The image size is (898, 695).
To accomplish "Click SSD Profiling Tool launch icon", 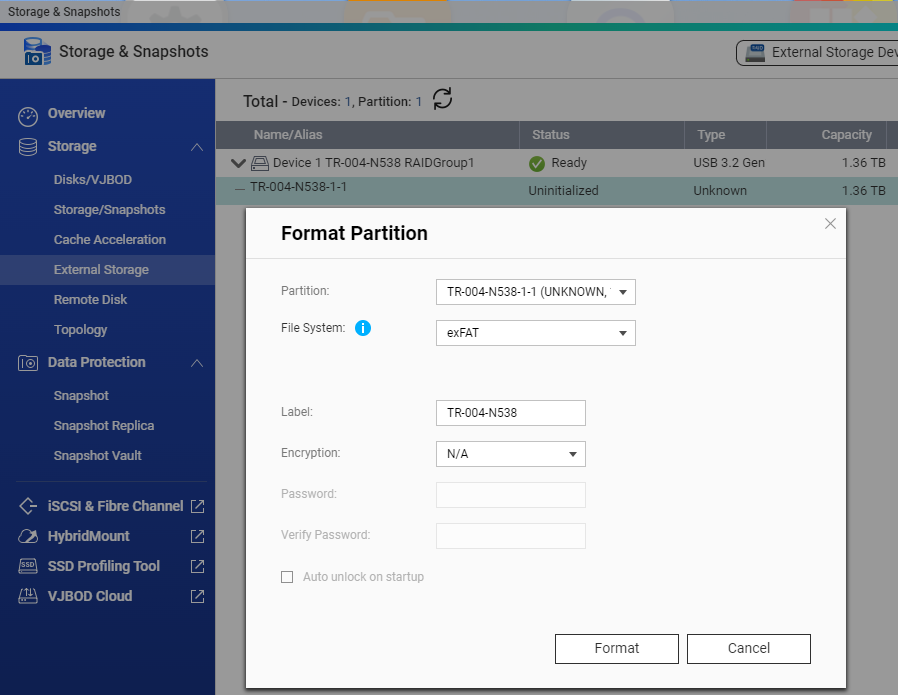I will click(197, 566).
